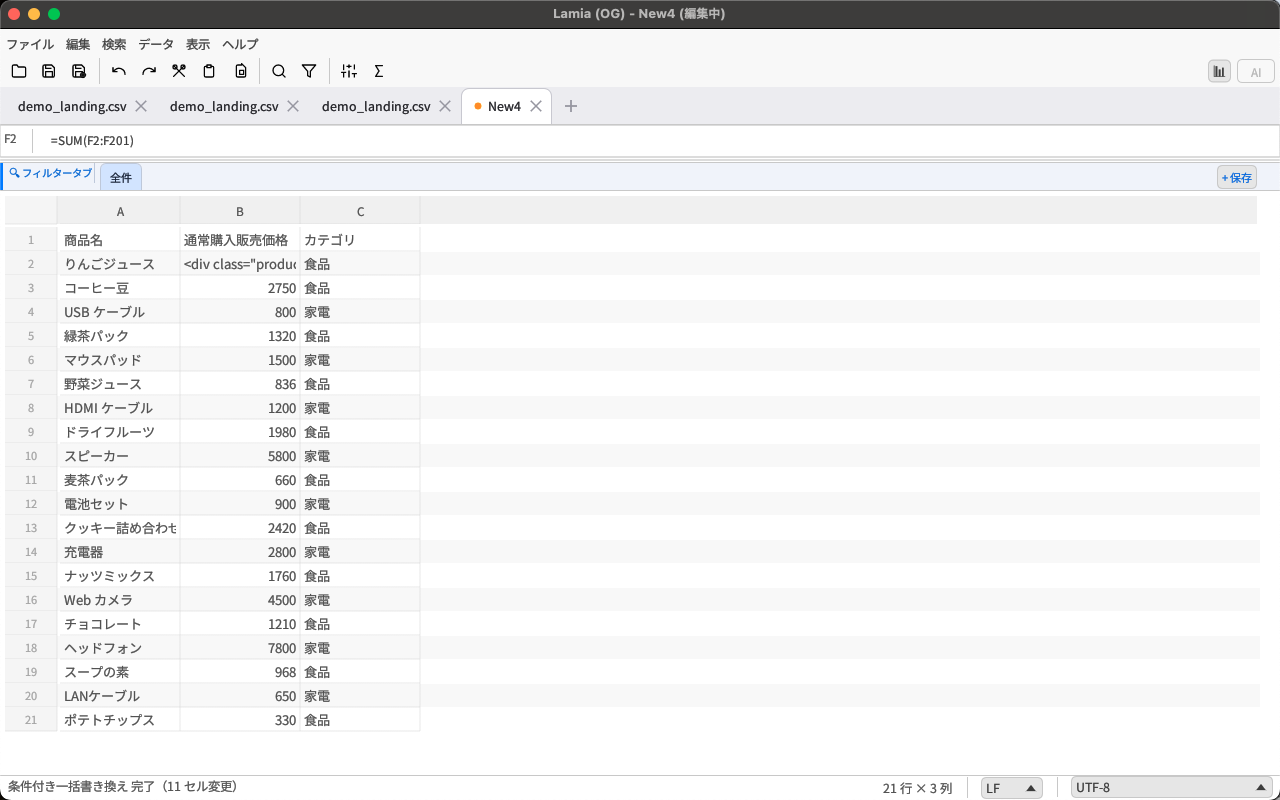This screenshot has height=800, width=1280.
Task: Click cell スープの素
Action: pos(118,672)
